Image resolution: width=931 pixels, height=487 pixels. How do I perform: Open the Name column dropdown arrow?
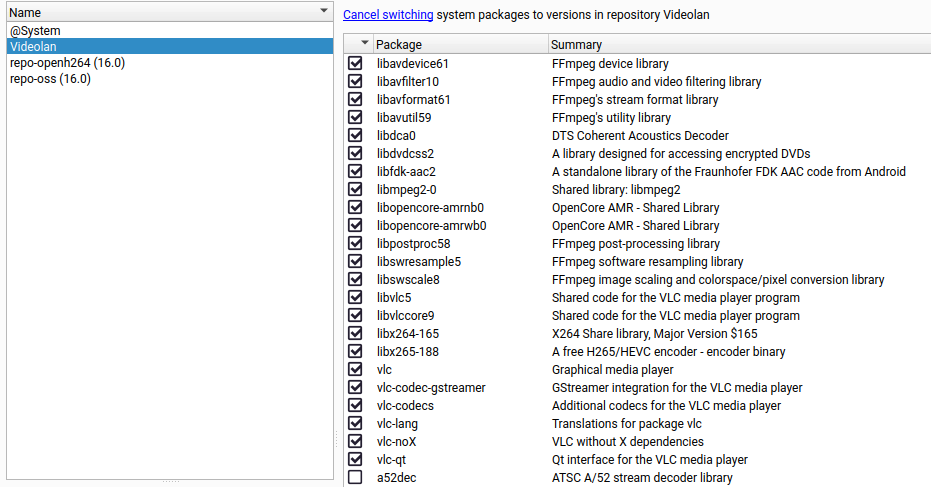click(x=323, y=11)
